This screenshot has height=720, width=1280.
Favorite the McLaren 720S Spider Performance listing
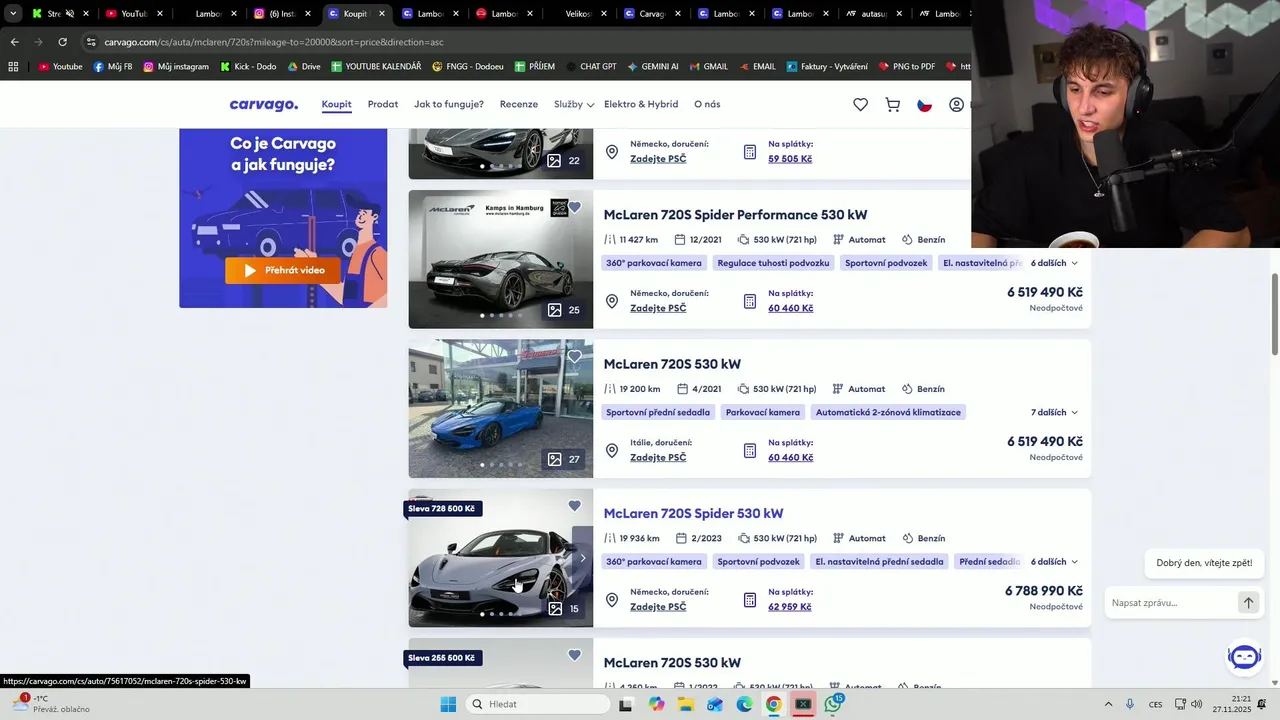pyautogui.click(x=574, y=207)
